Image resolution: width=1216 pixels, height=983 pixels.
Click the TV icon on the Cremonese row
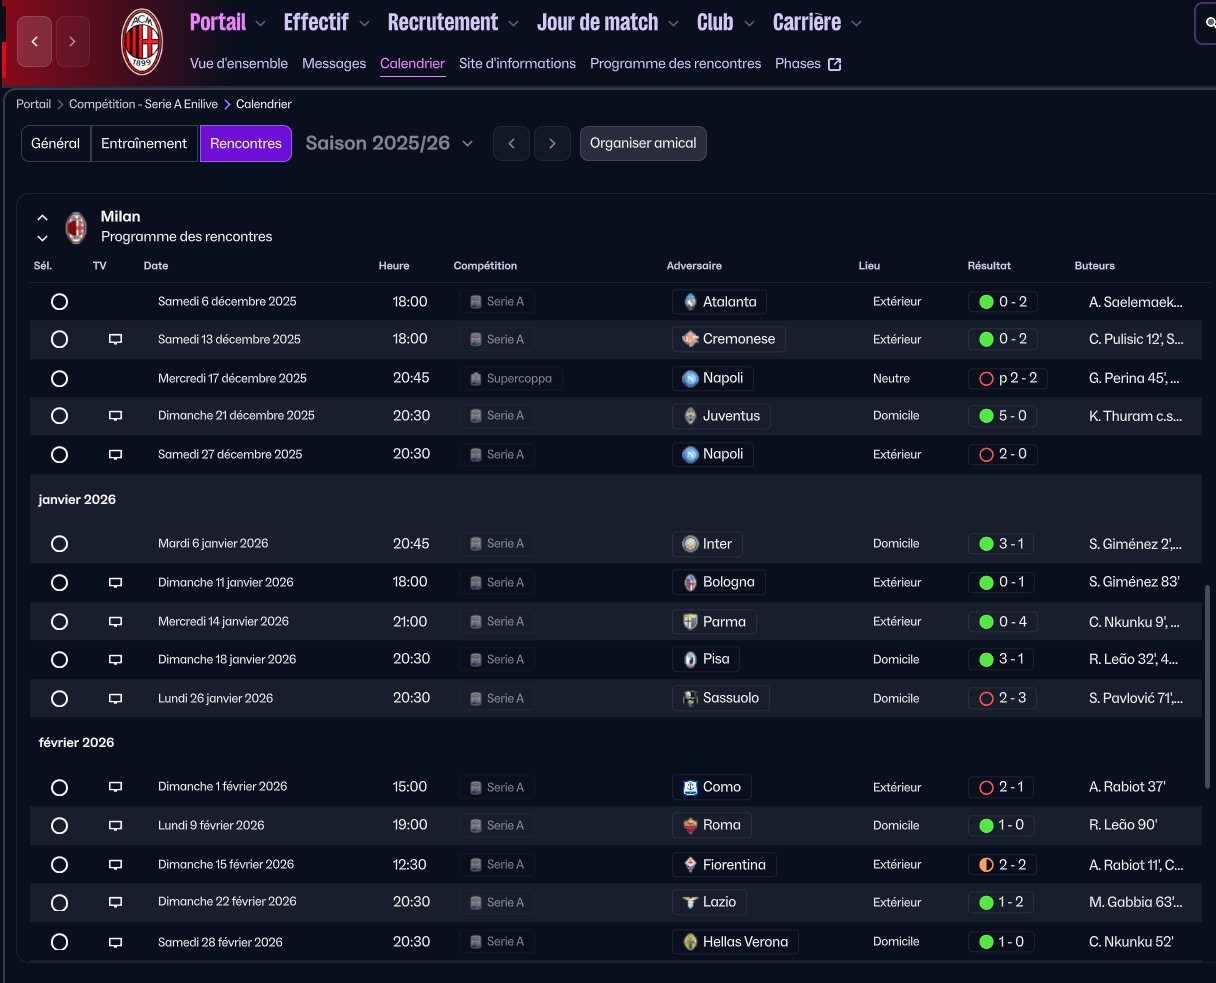click(x=115, y=340)
